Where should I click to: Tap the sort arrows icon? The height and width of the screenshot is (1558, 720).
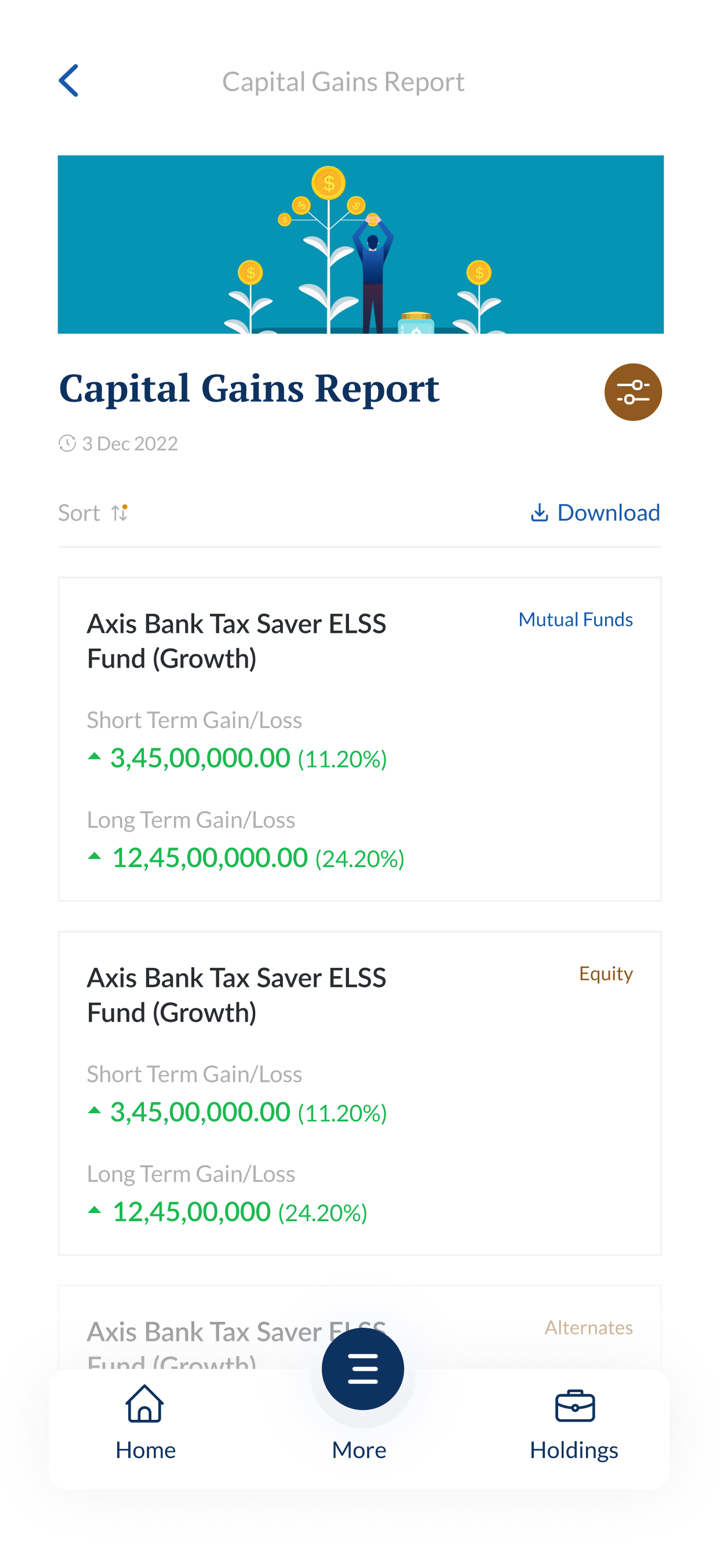point(119,513)
